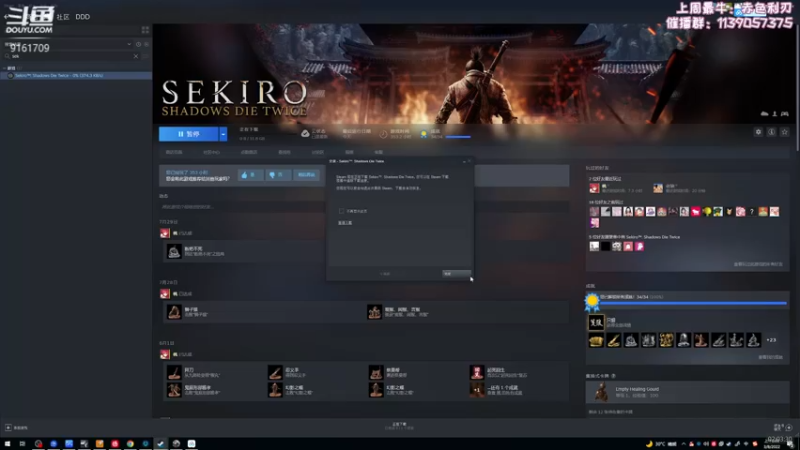The image size is (800, 450).
Task: Open dropdown arrow beside the pause button
Action: [x=223, y=134]
